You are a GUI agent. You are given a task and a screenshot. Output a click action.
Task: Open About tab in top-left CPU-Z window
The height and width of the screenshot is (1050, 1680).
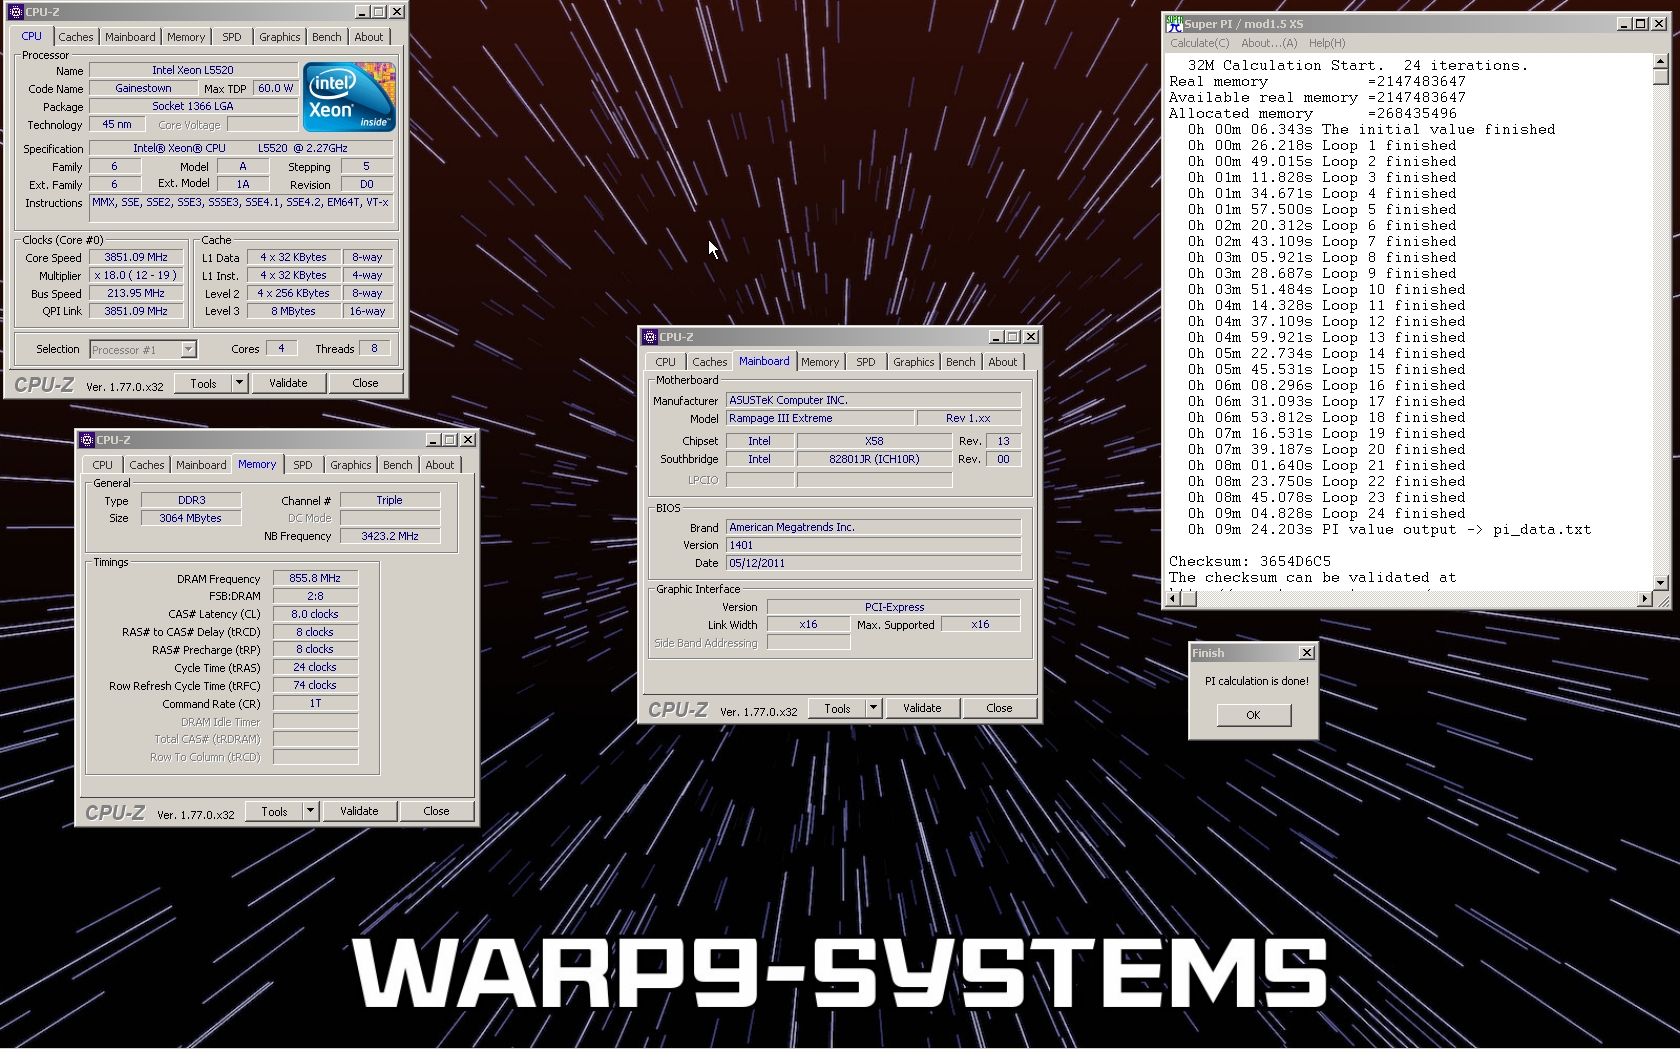(x=369, y=37)
